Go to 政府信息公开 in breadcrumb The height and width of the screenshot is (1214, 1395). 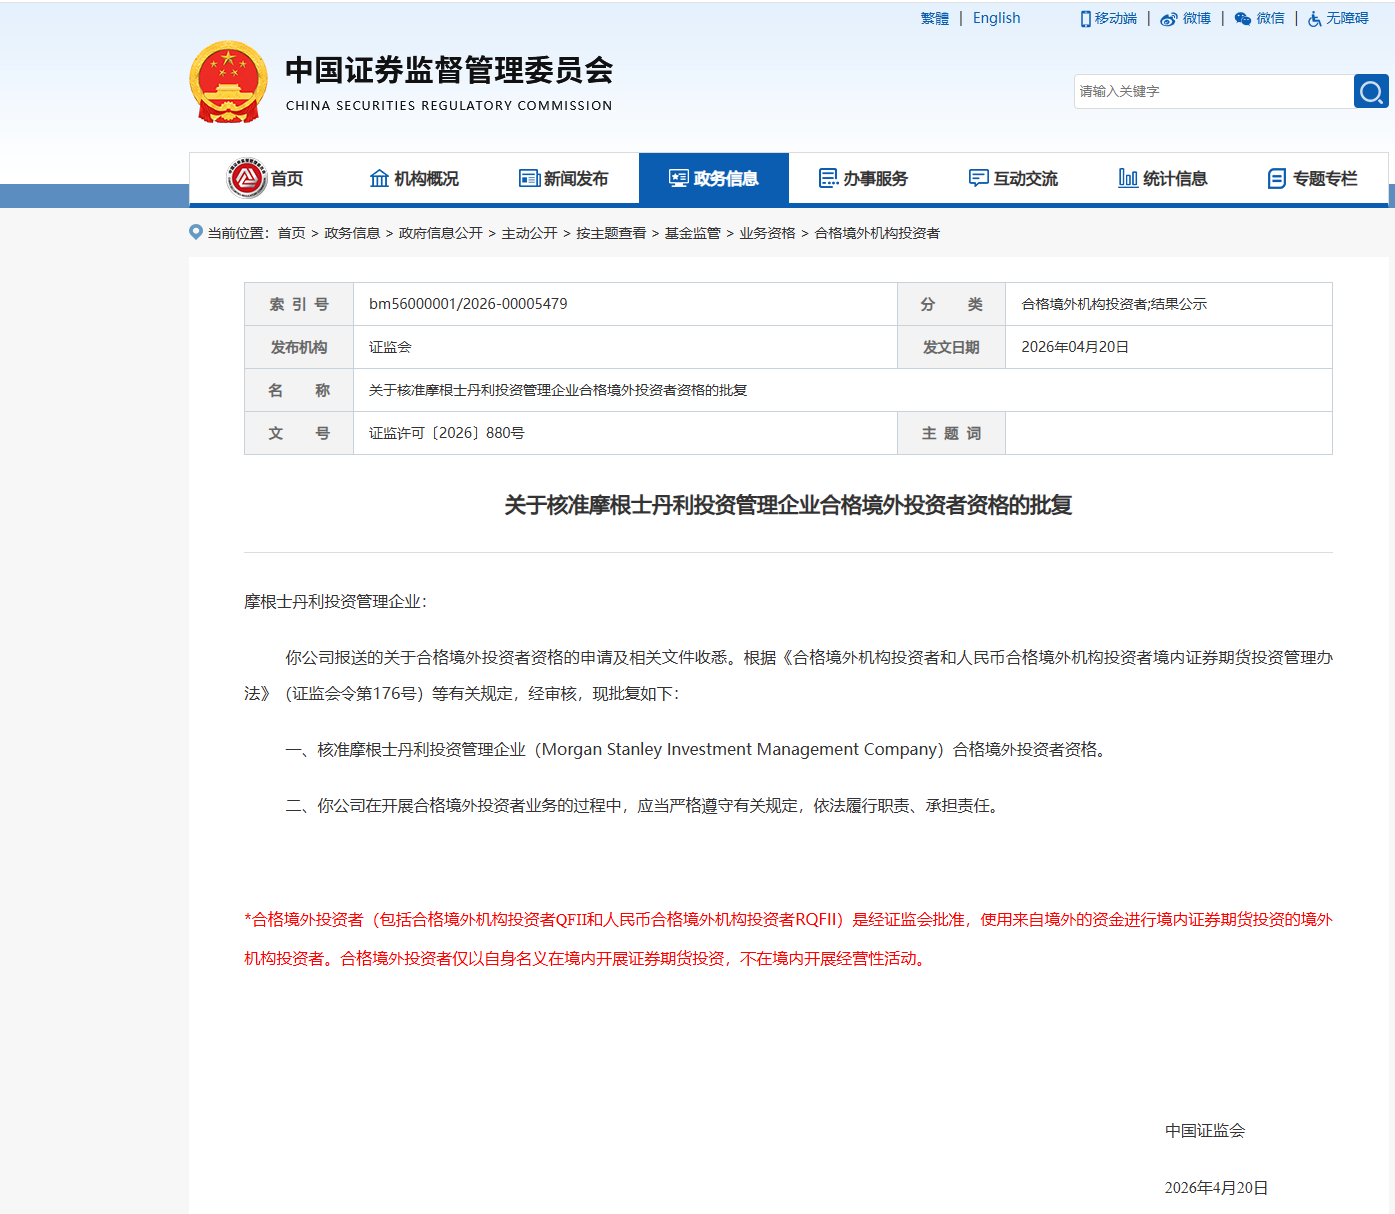tap(441, 233)
